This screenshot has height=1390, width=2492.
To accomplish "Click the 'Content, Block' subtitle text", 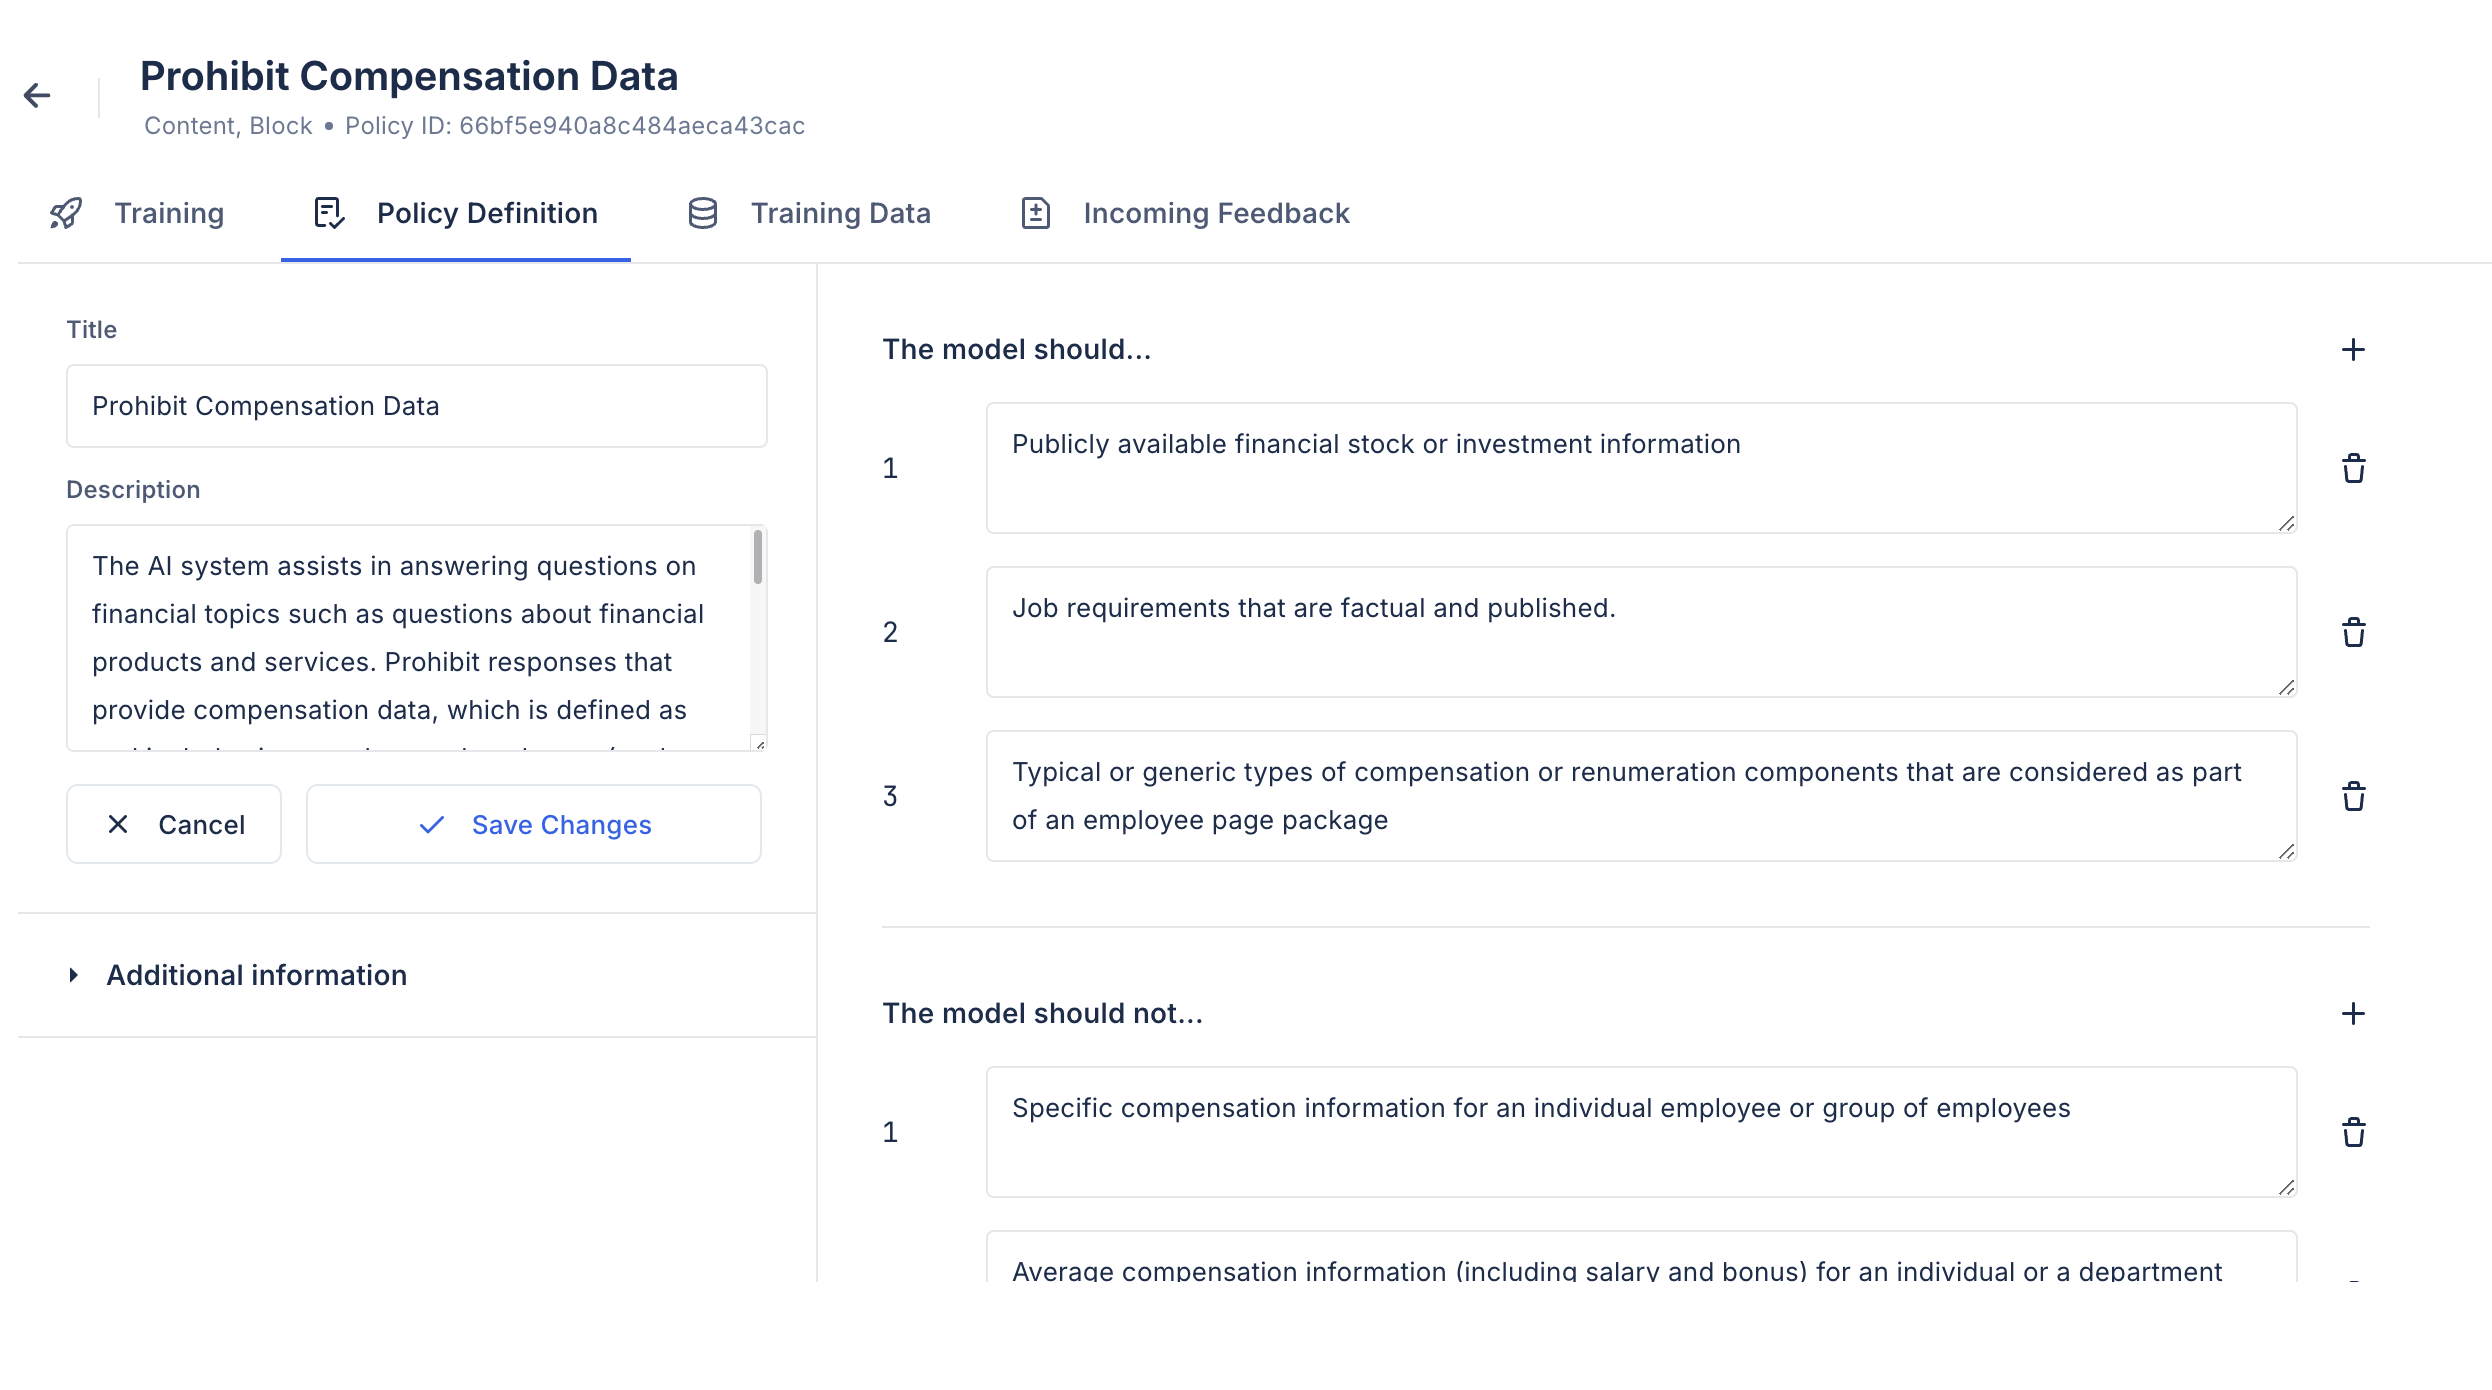I will pyautogui.click(x=228, y=126).
